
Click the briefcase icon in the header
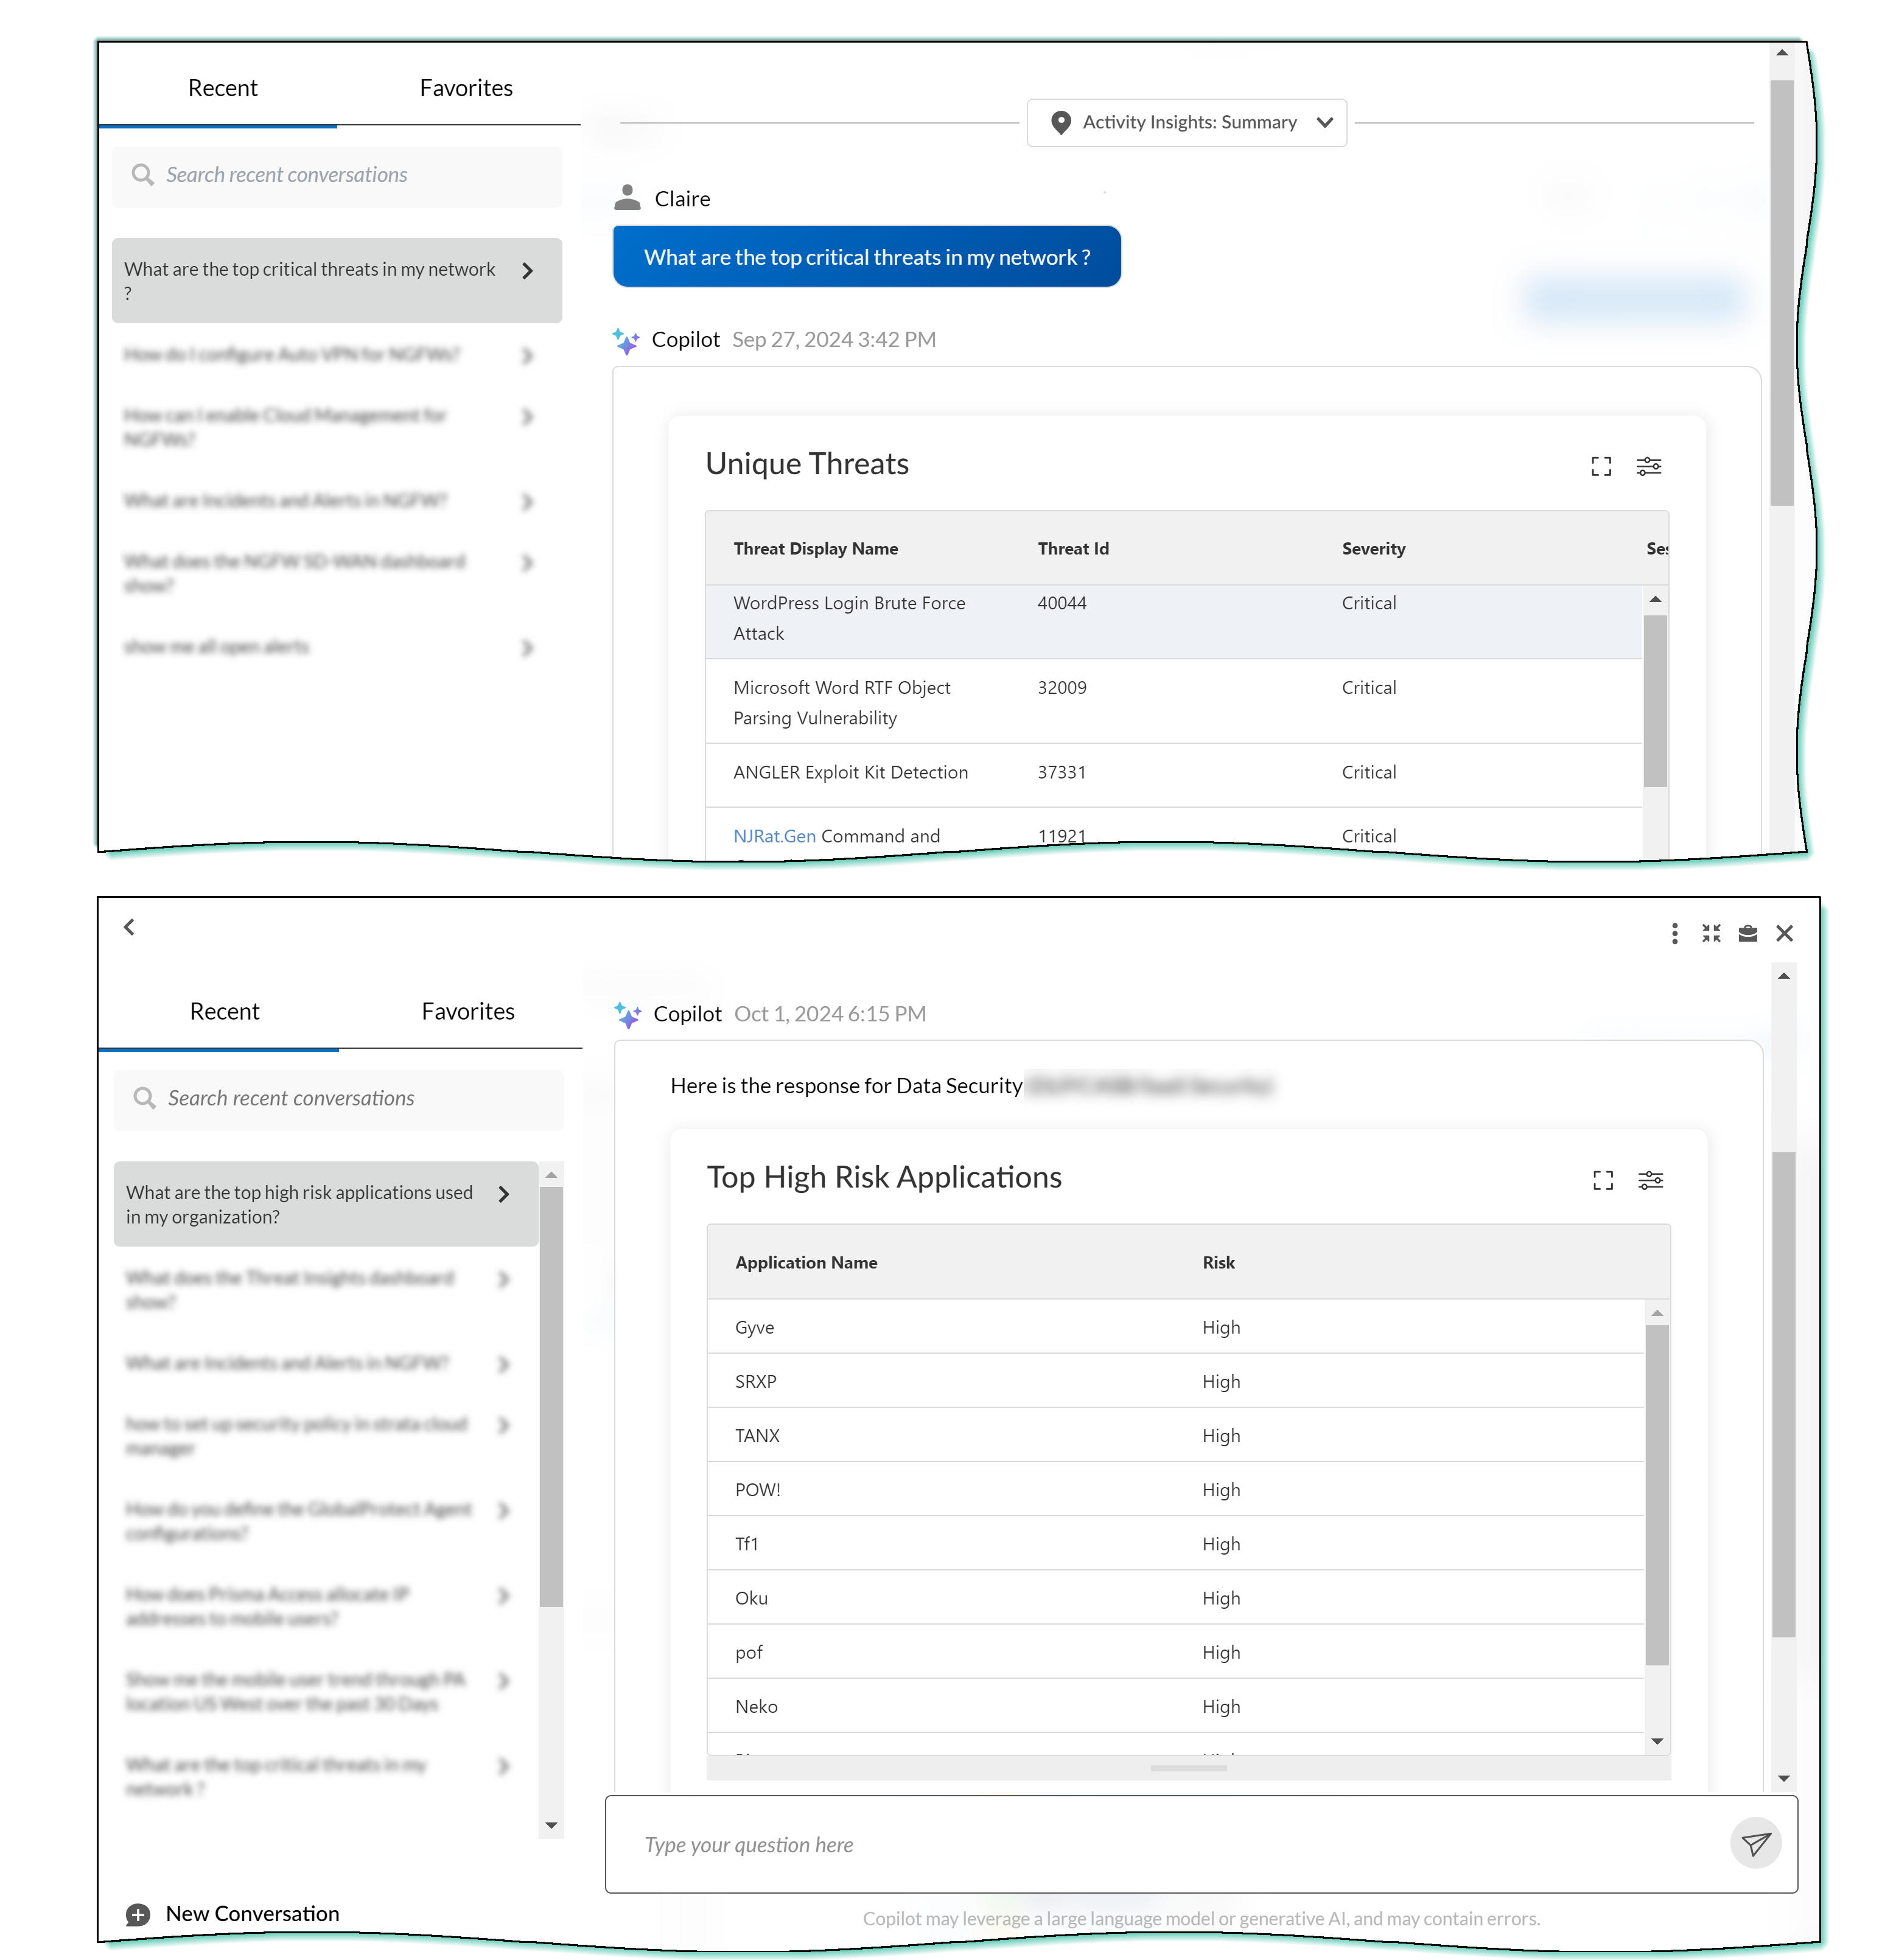pyautogui.click(x=1748, y=933)
